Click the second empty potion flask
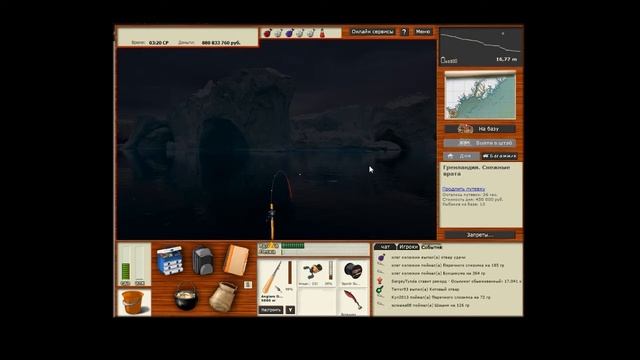 (x=278, y=33)
